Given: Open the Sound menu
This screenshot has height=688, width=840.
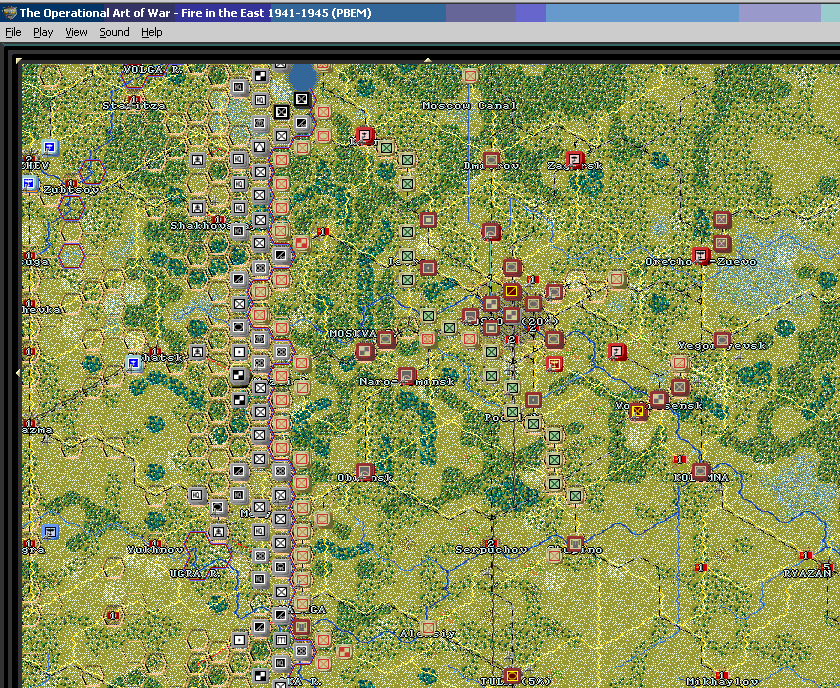Looking at the screenshot, I should [114, 32].
